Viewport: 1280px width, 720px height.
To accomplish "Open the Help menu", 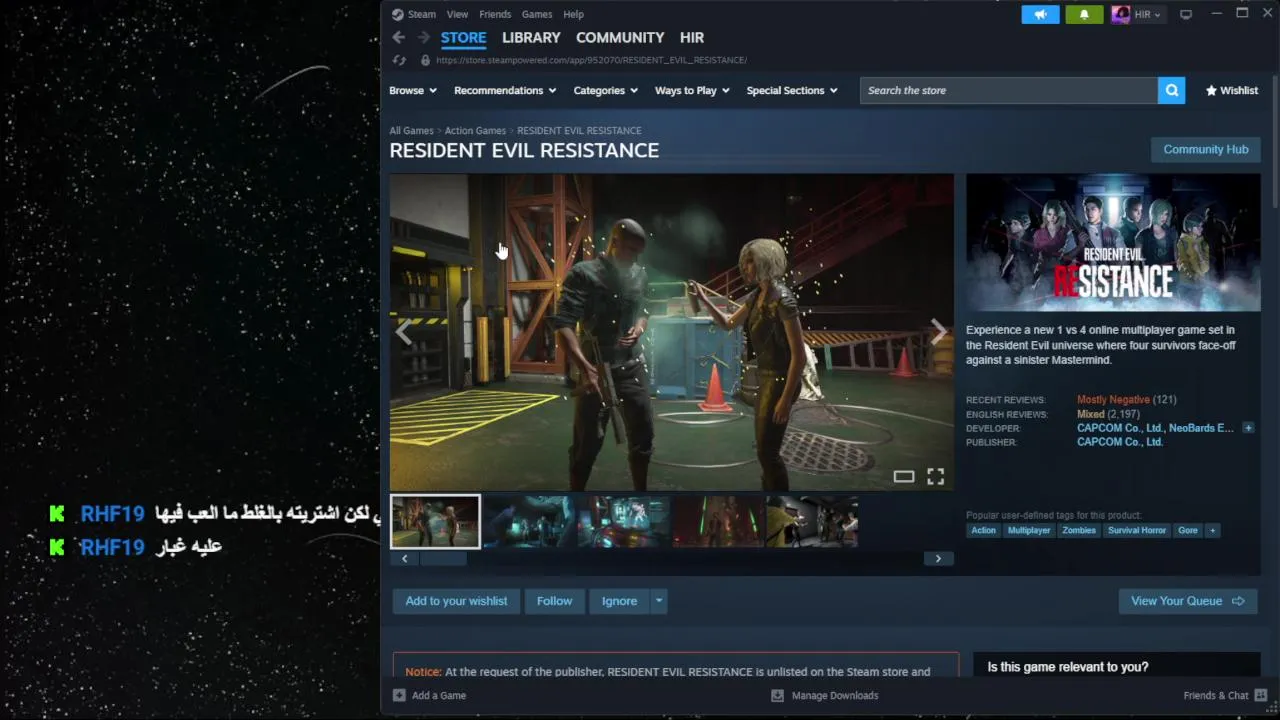I will 573,14.
